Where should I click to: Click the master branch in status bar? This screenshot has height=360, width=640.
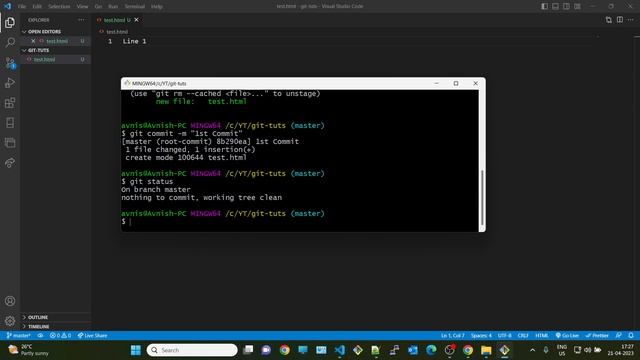pyautogui.click(x=19, y=336)
